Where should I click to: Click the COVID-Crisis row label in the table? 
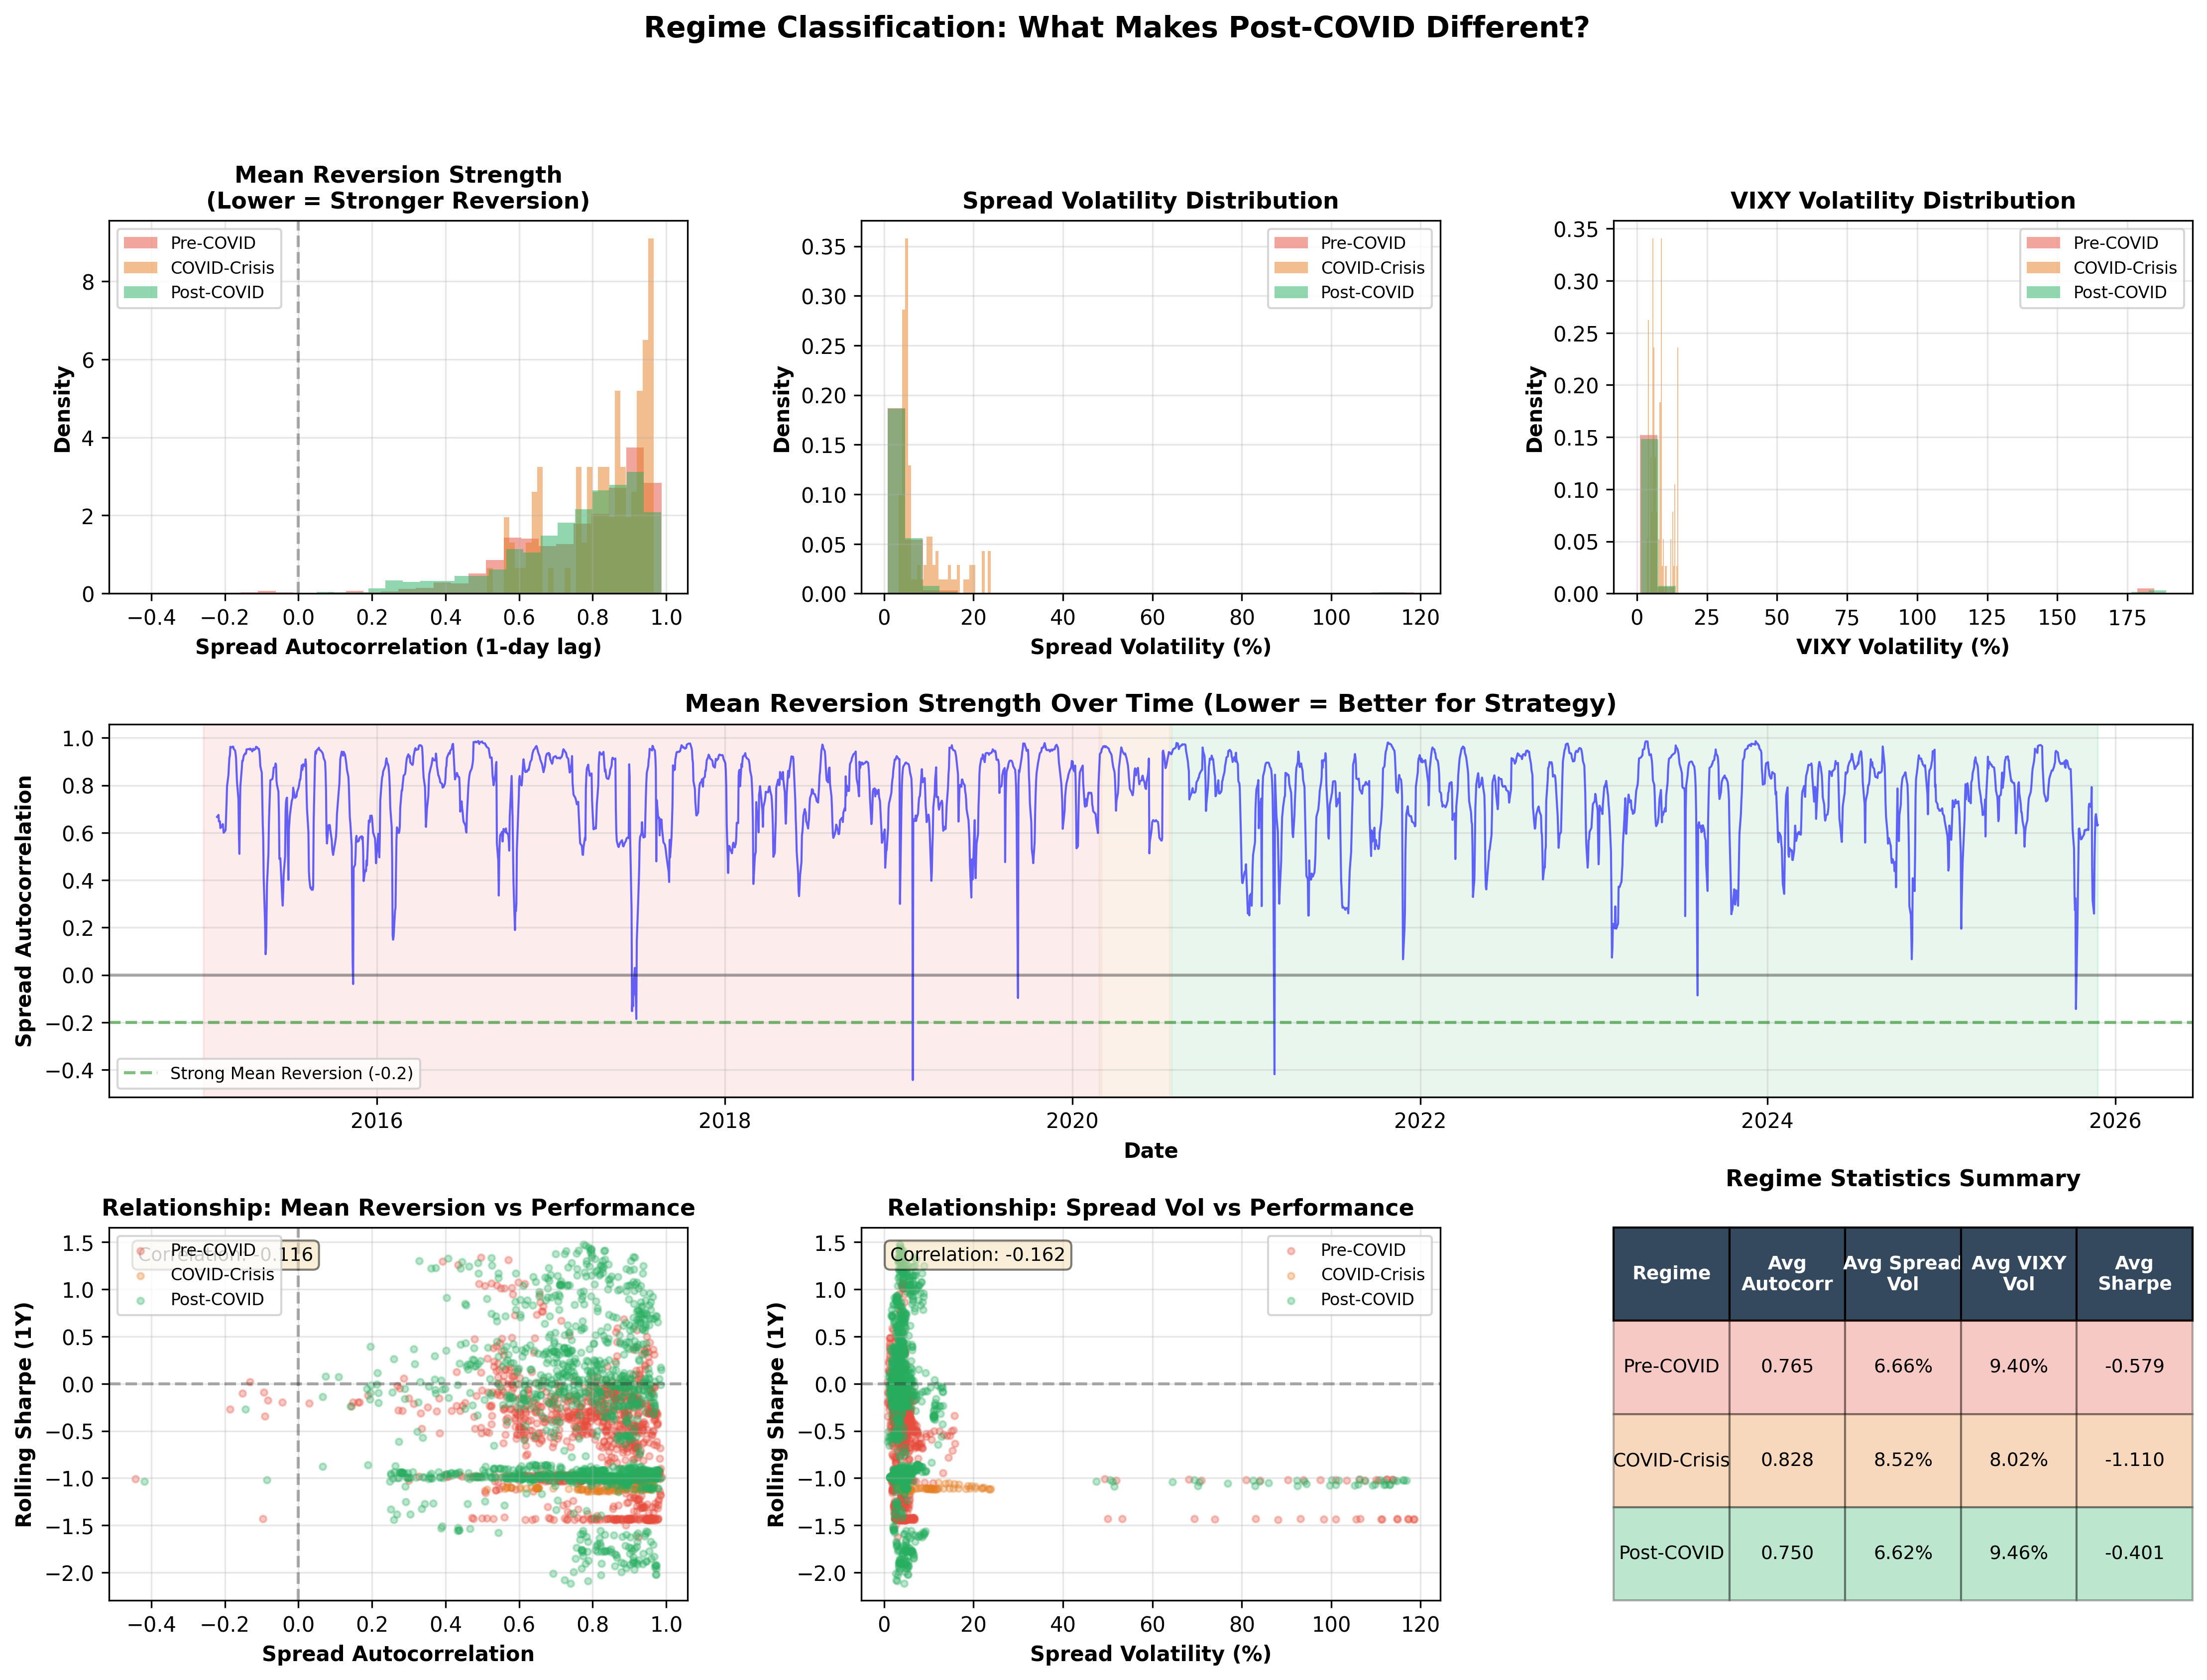(x=1670, y=1460)
